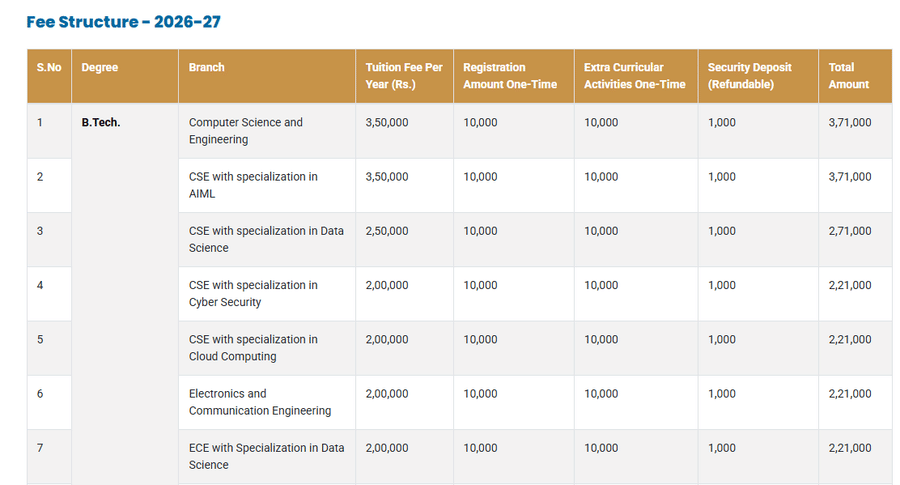
Task: Click the Branch column header
Action: (x=207, y=68)
